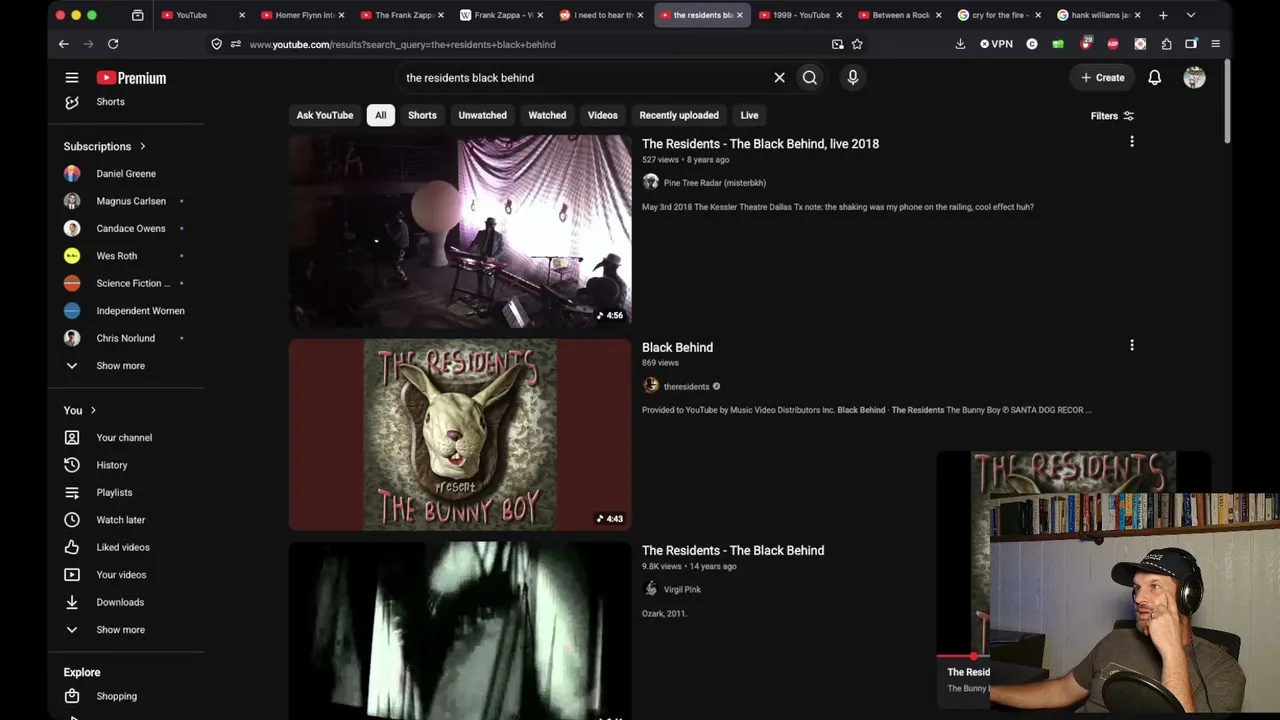Open more options for the Black Behind result
1280x720 pixels.
click(1132, 345)
